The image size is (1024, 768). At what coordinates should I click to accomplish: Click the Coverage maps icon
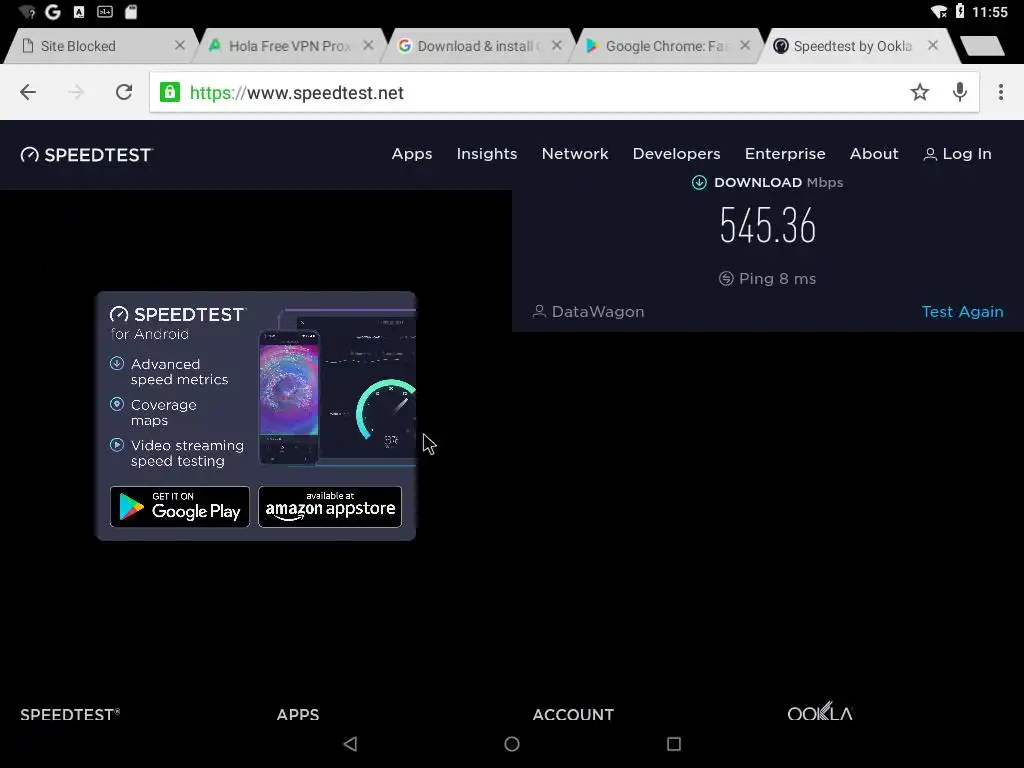(x=117, y=404)
